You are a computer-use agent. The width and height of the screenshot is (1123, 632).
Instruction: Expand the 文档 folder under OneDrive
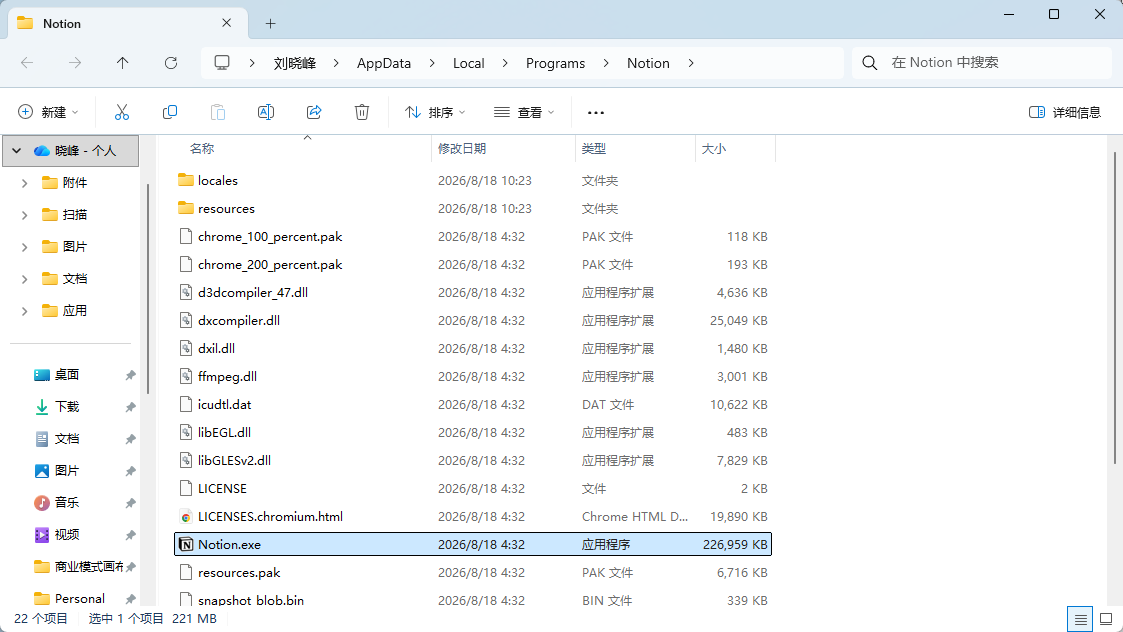click(x=24, y=279)
